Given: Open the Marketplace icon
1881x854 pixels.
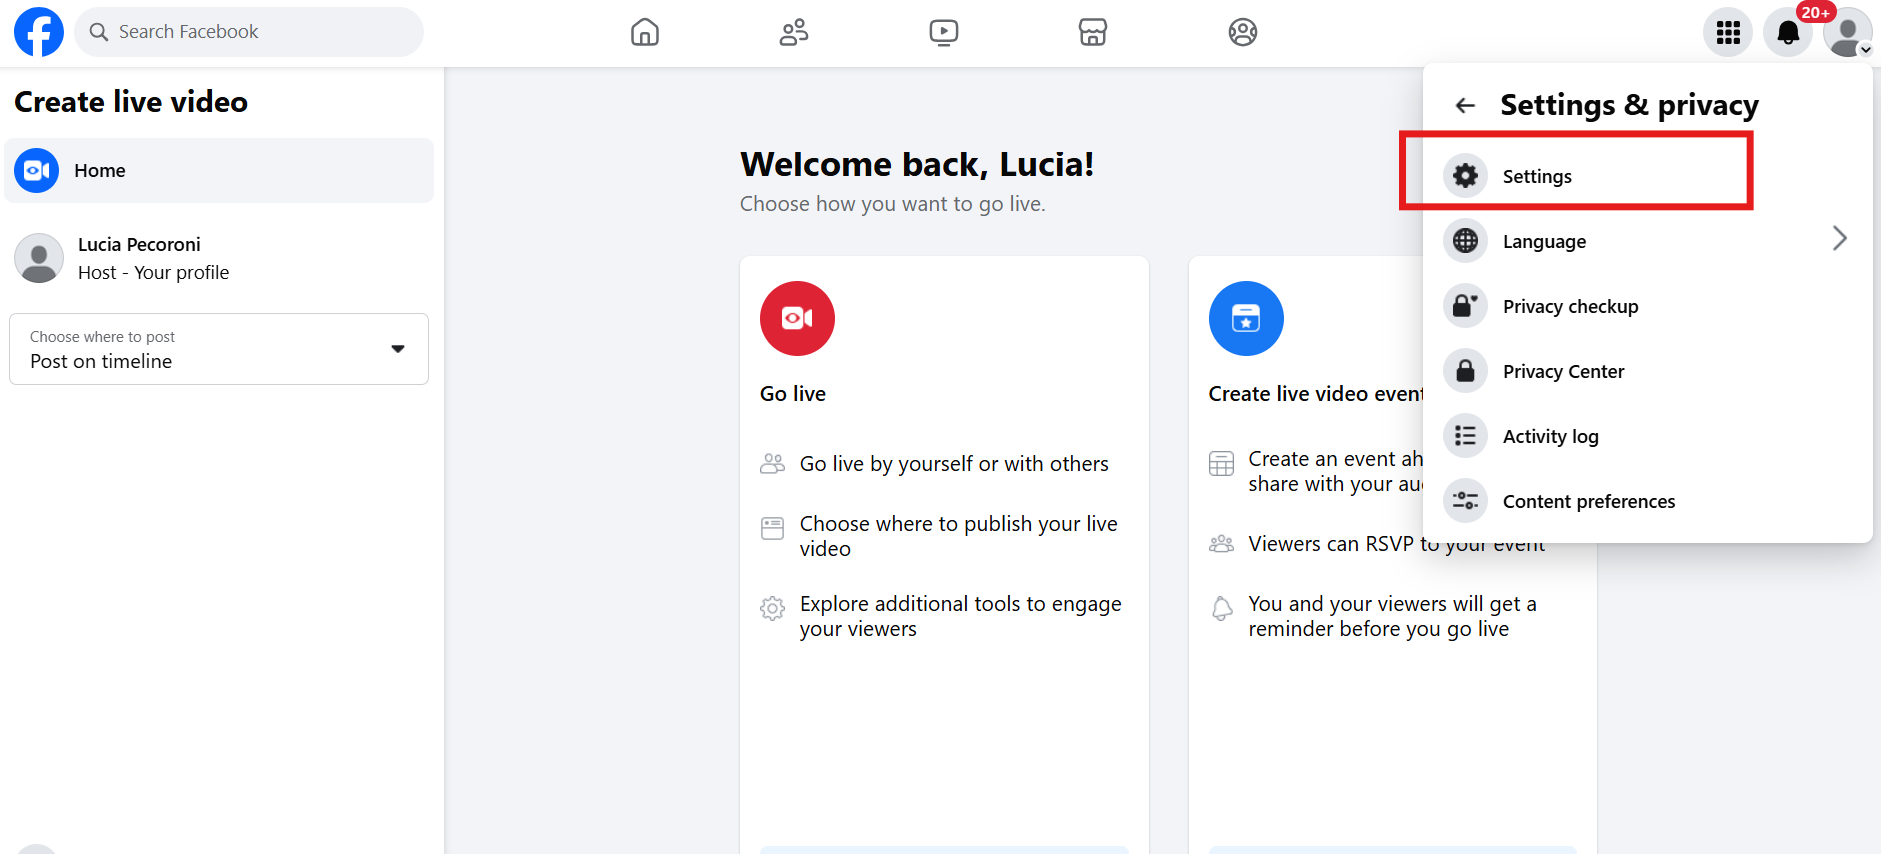Looking at the screenshot, I should click(x=1093, y=33).
